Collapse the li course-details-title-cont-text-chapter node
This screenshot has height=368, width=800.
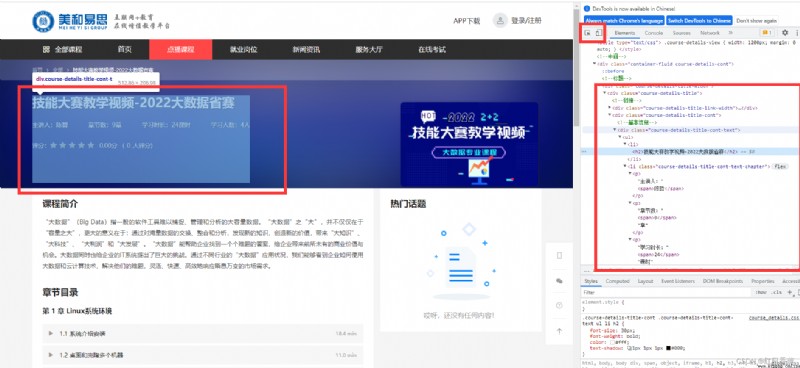pyautogui.click(x=625, y=166)
